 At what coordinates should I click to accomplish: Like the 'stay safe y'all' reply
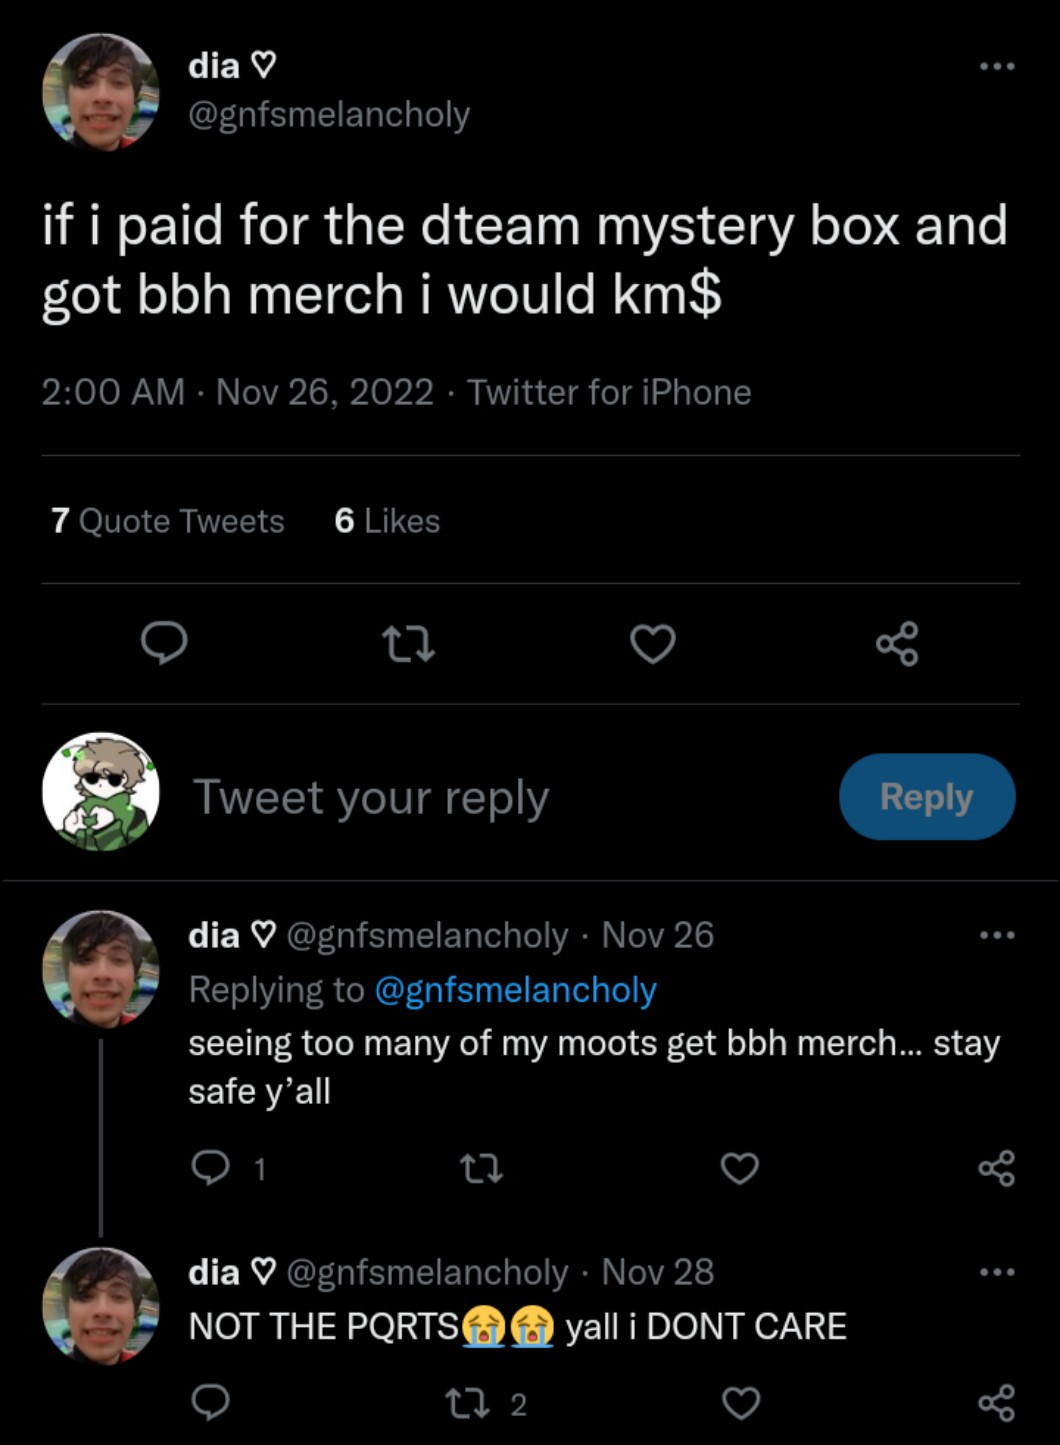(x=740, y=1168)
